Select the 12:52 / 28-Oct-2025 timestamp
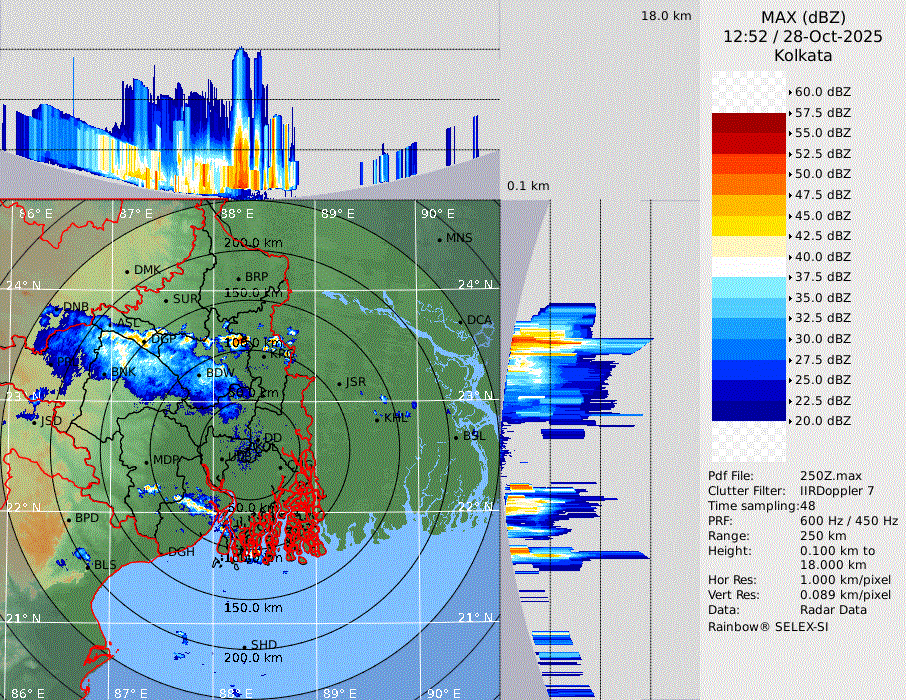Viewport: 906px width, 700px height. 803,36
